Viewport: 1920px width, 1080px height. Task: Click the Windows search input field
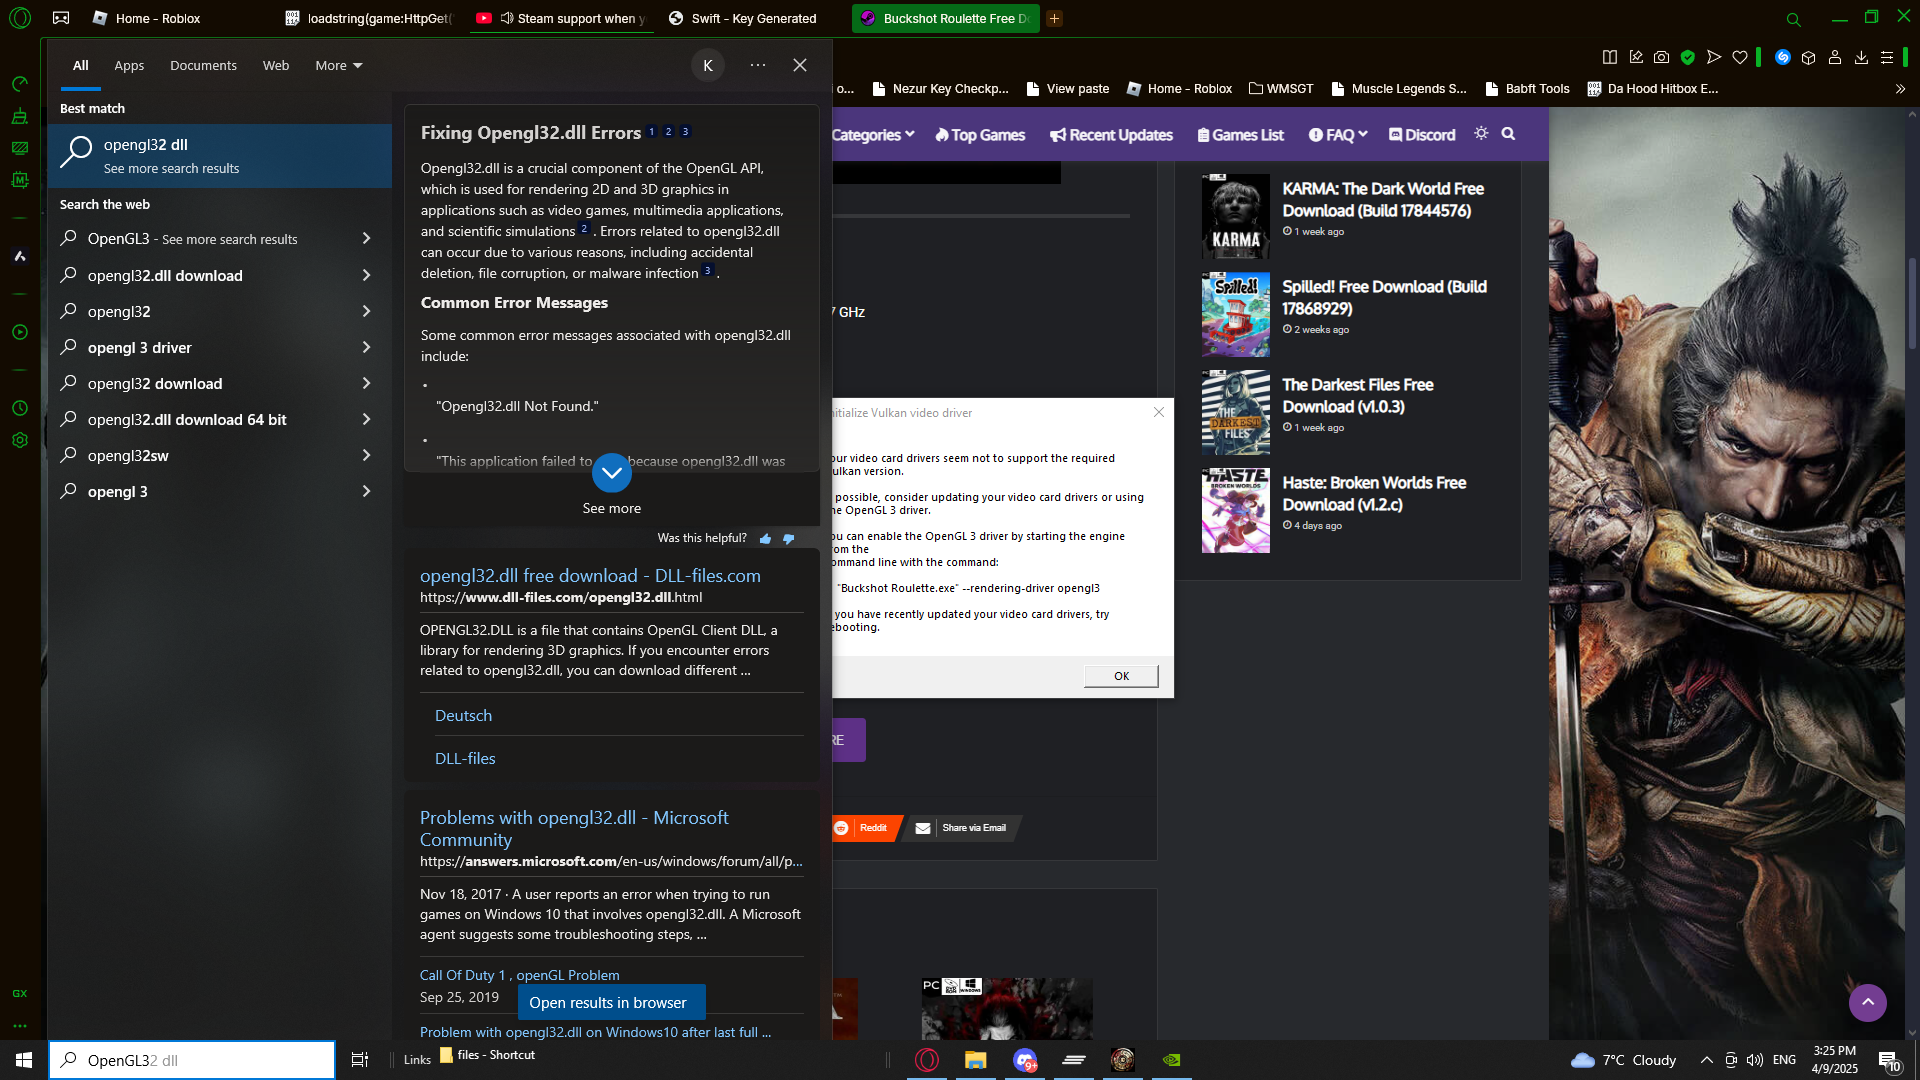pos(192,1060)
